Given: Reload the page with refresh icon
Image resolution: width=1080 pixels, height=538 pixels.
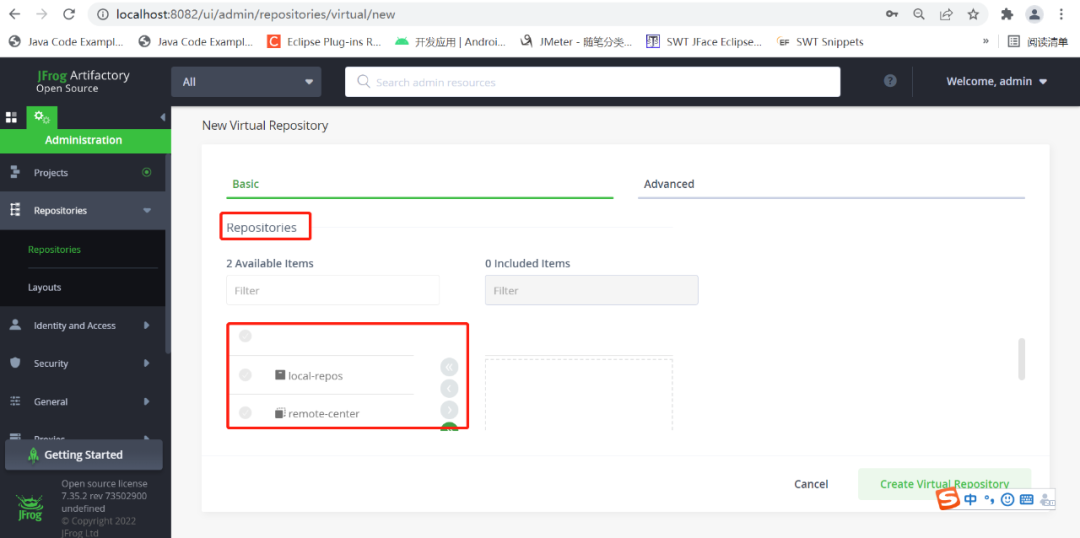Looking at the screenshot, I should point(69,14).
